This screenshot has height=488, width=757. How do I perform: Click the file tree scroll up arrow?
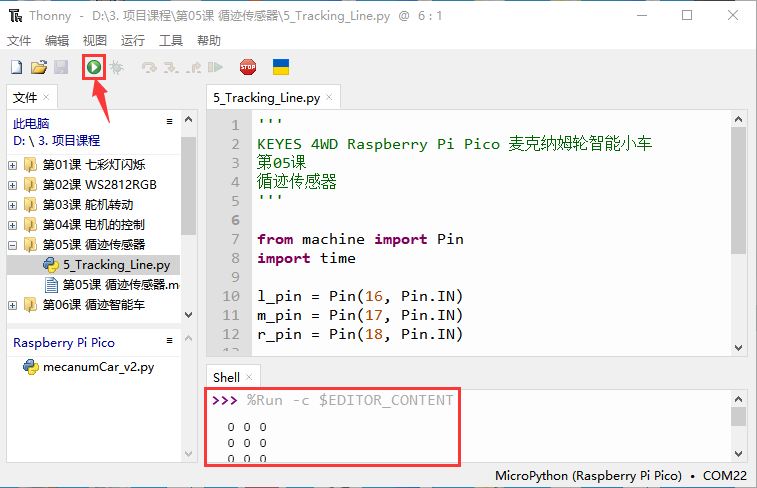pyautogui.click(x=189, y=119)
